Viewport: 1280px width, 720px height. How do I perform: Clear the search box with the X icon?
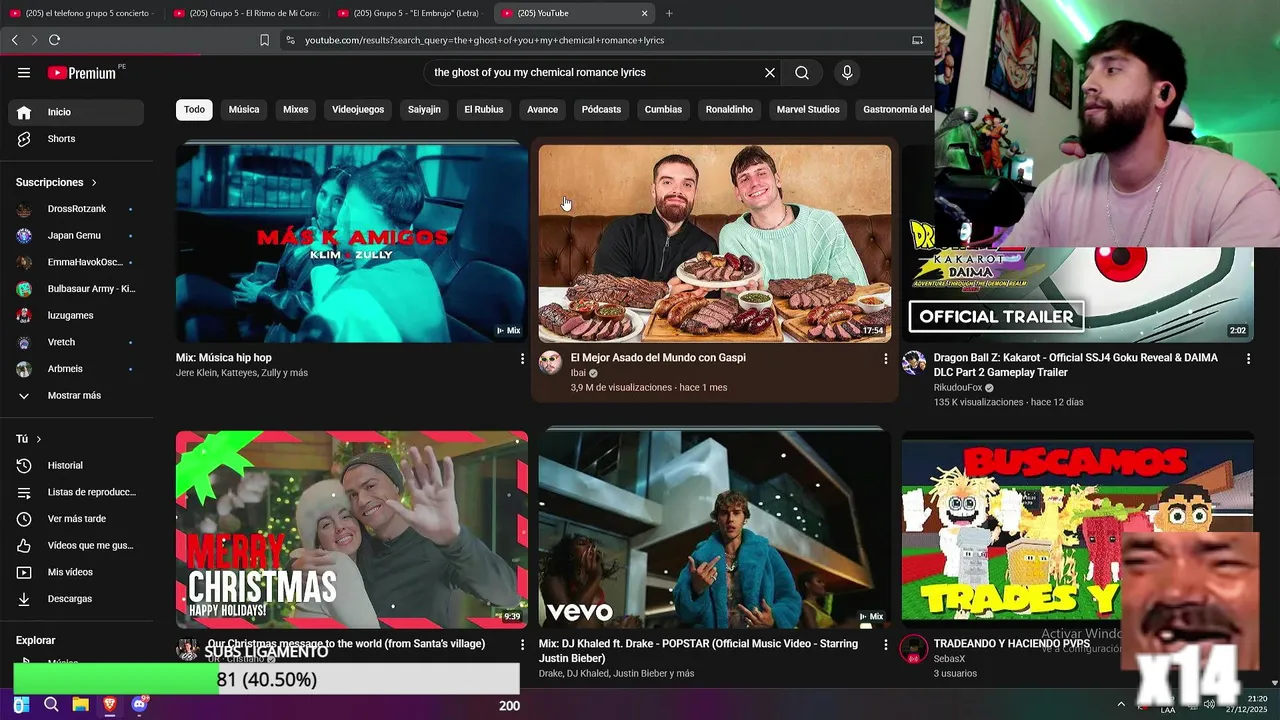tap(770, 73)
